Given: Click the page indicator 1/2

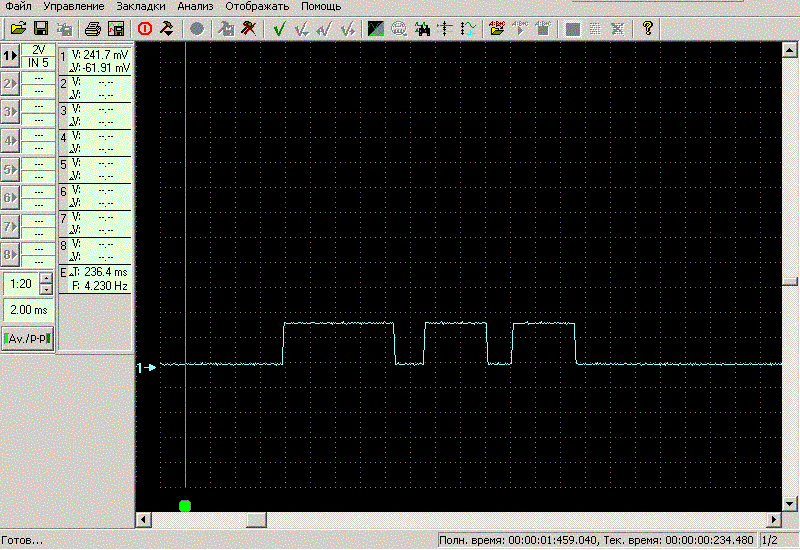Looking at the screenshot, I should pos(770,540).
